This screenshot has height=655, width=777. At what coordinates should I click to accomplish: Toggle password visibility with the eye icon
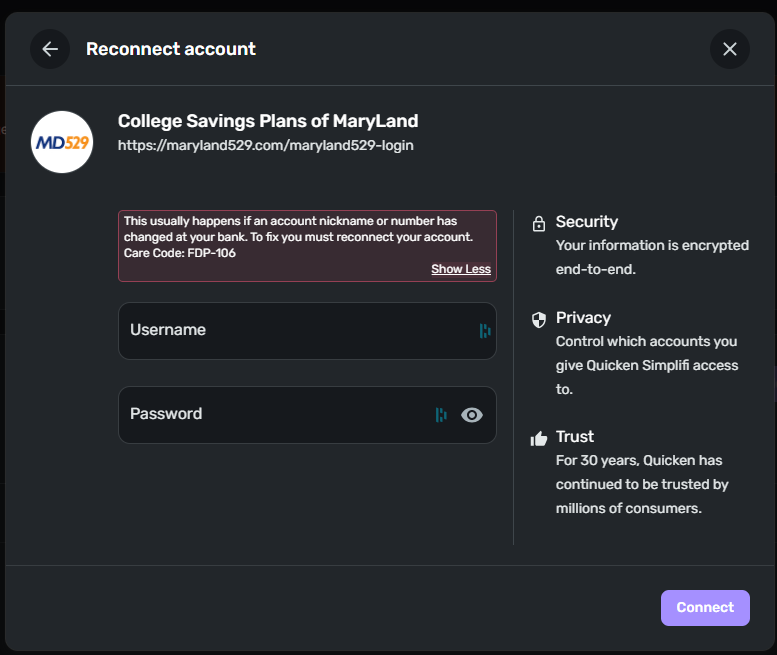click(472, 415)
